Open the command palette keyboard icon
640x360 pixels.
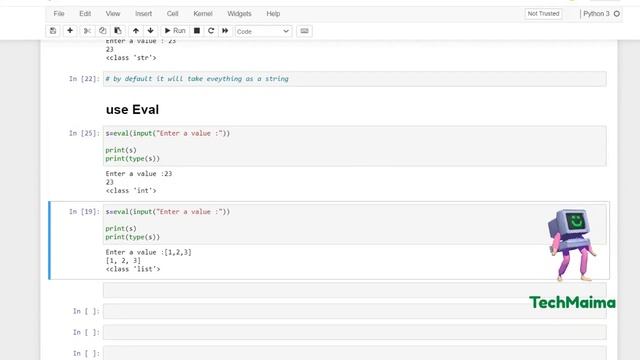click(304, 31)
